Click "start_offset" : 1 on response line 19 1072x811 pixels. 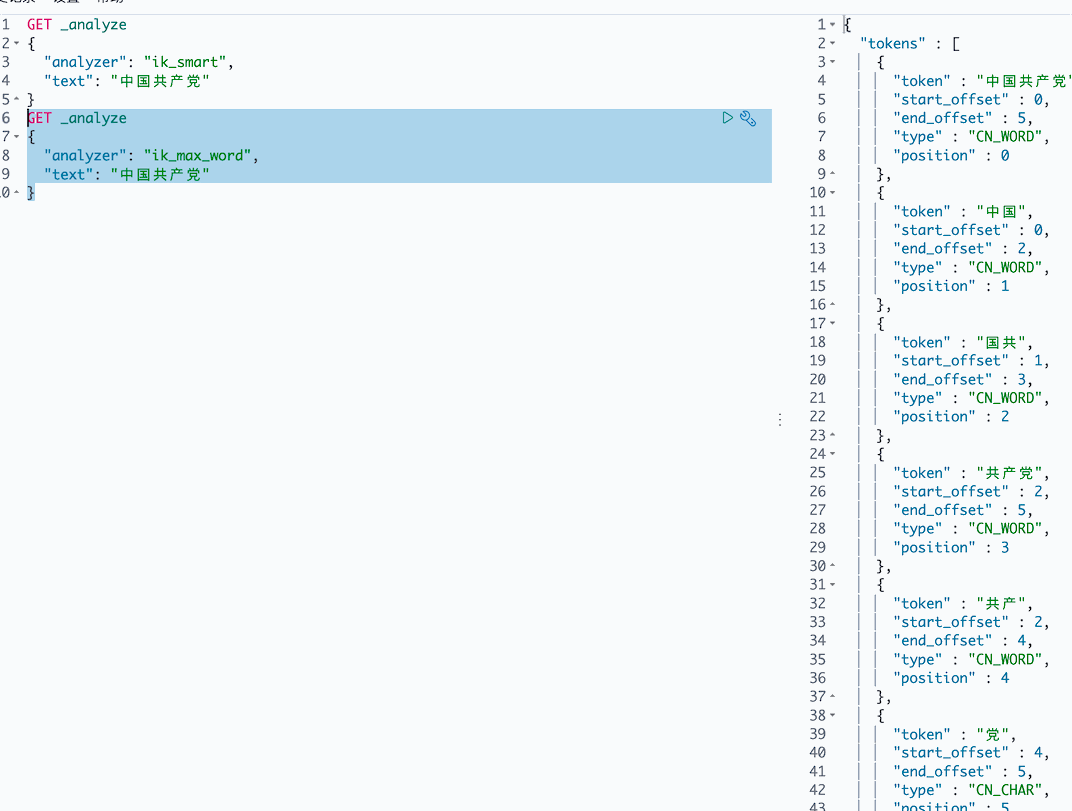tap(971, 361)
